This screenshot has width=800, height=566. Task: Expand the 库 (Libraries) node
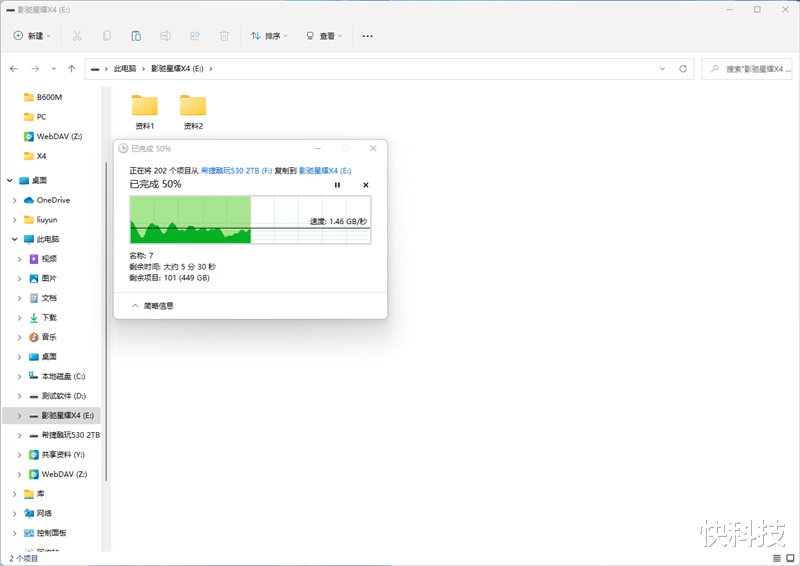[x=15, y=494]
